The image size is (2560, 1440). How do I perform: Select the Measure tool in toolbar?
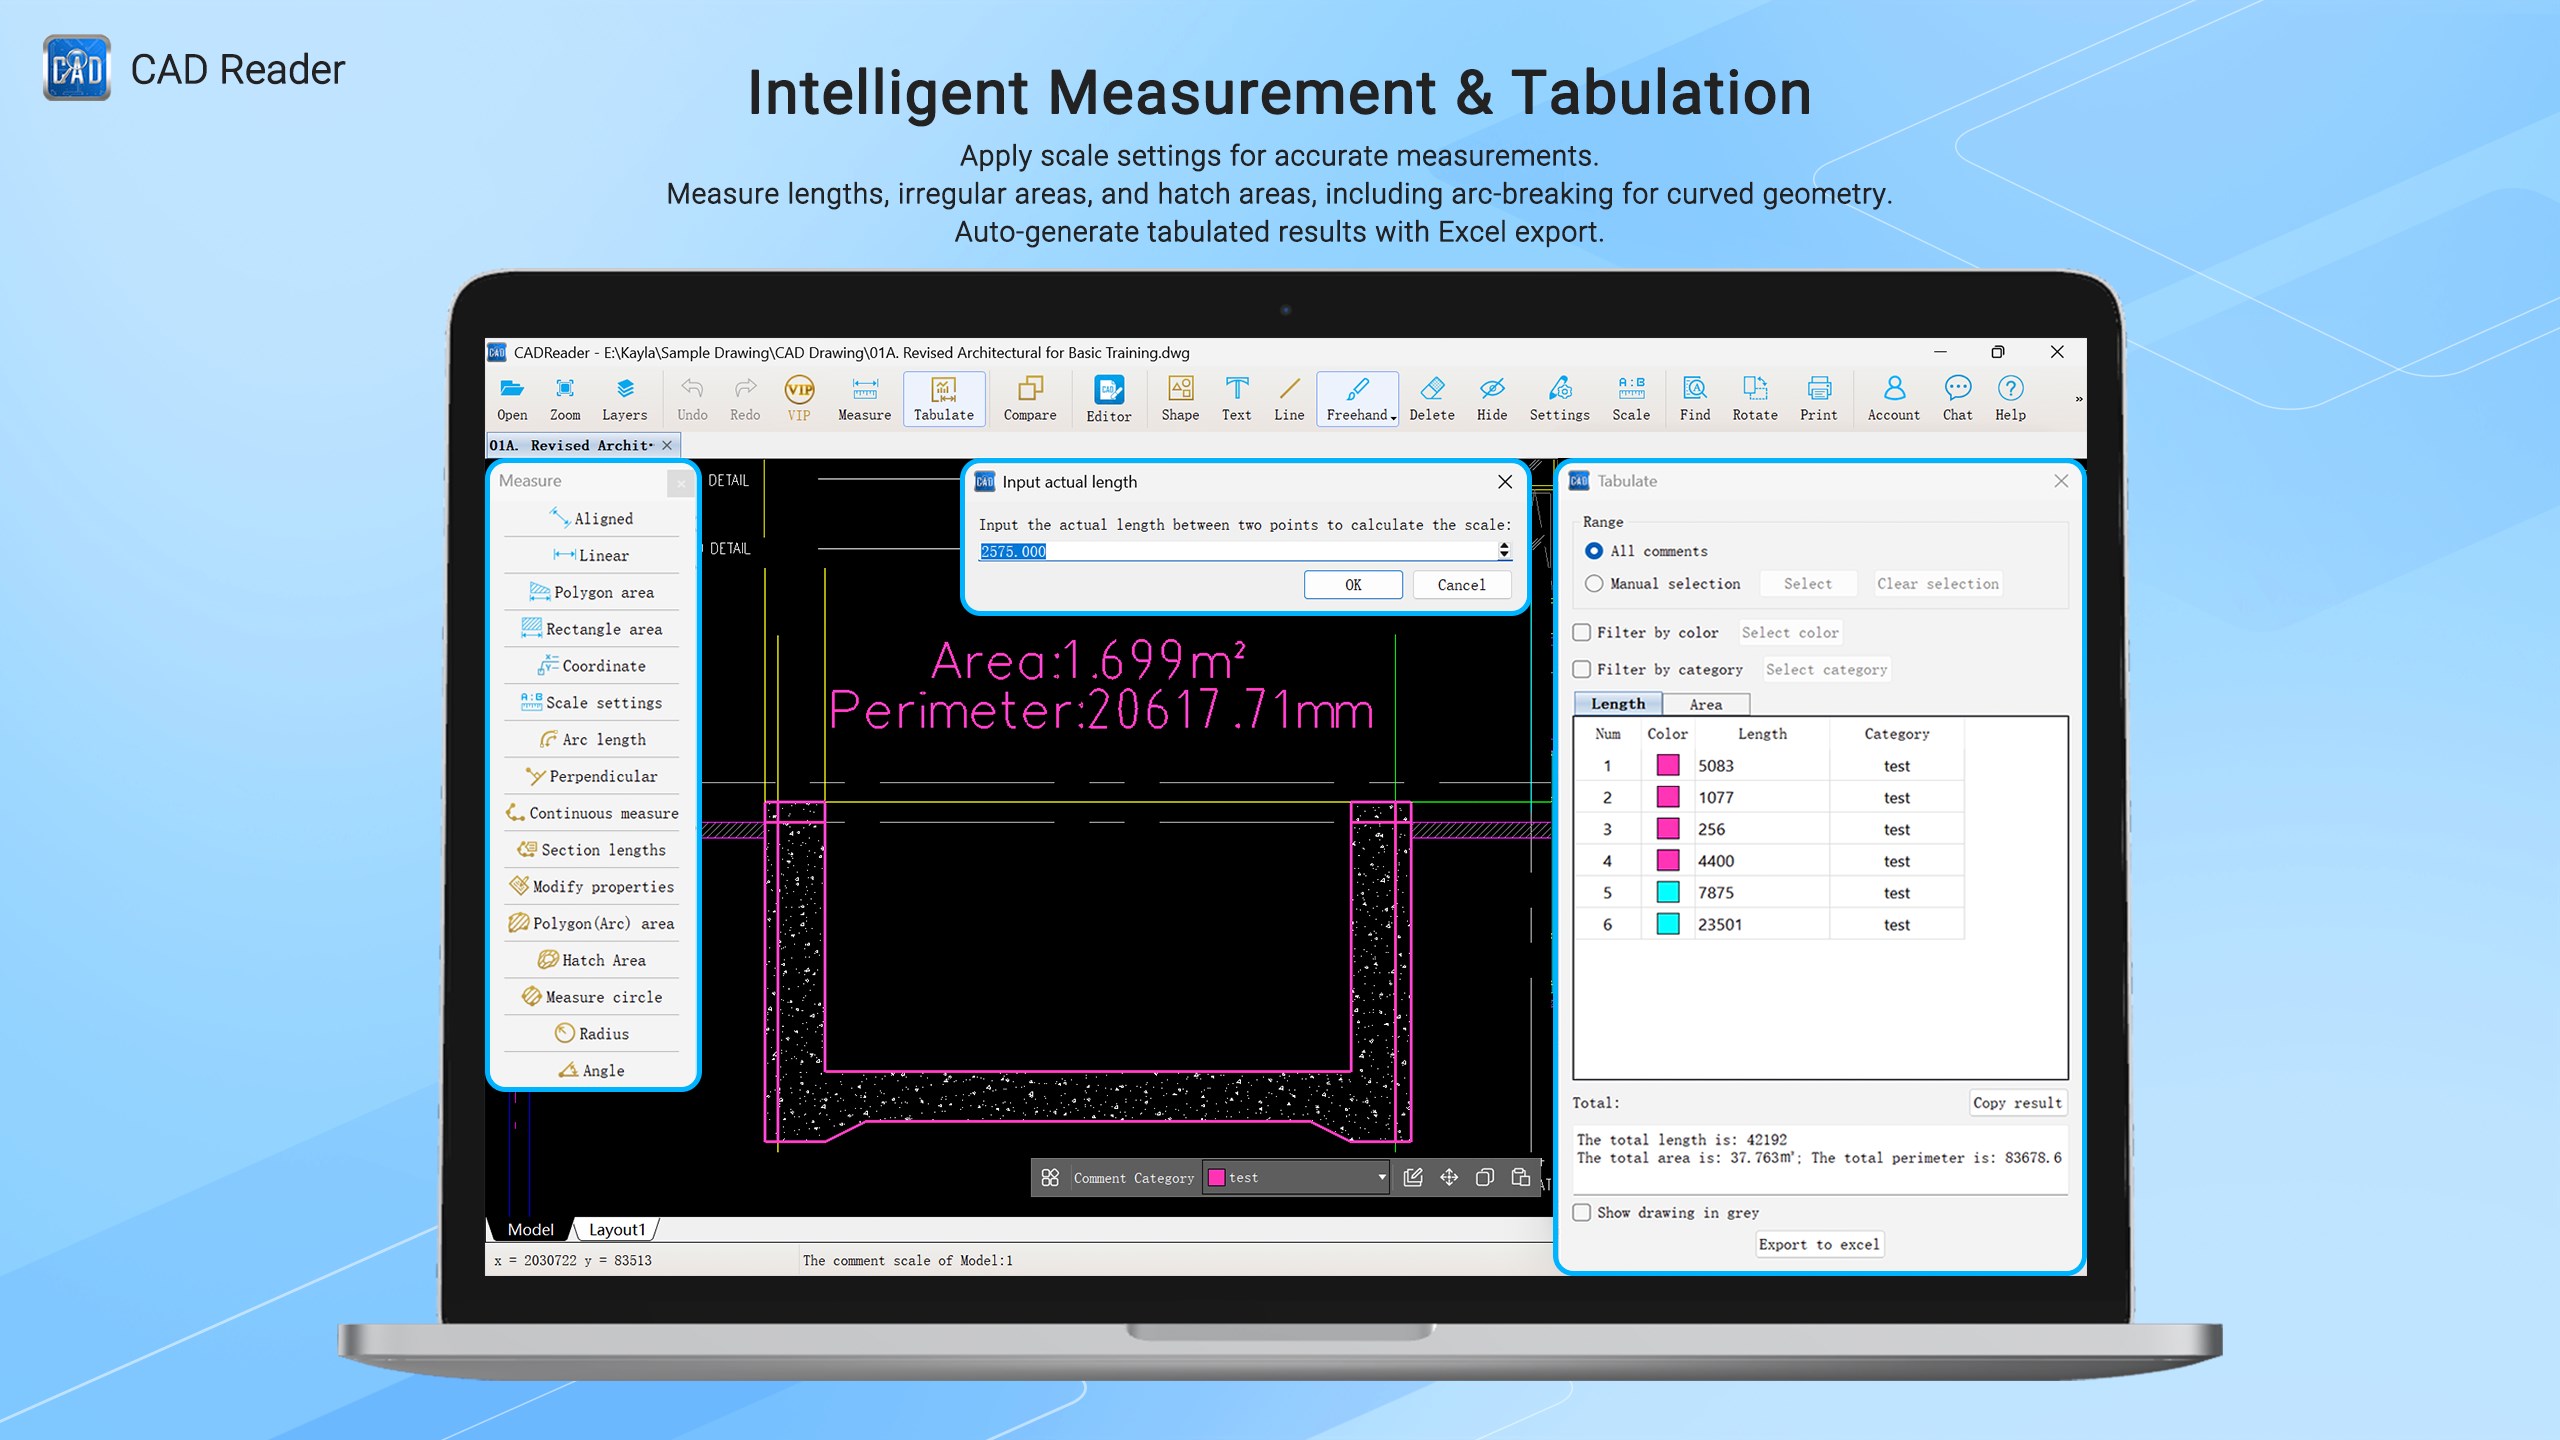864,399
